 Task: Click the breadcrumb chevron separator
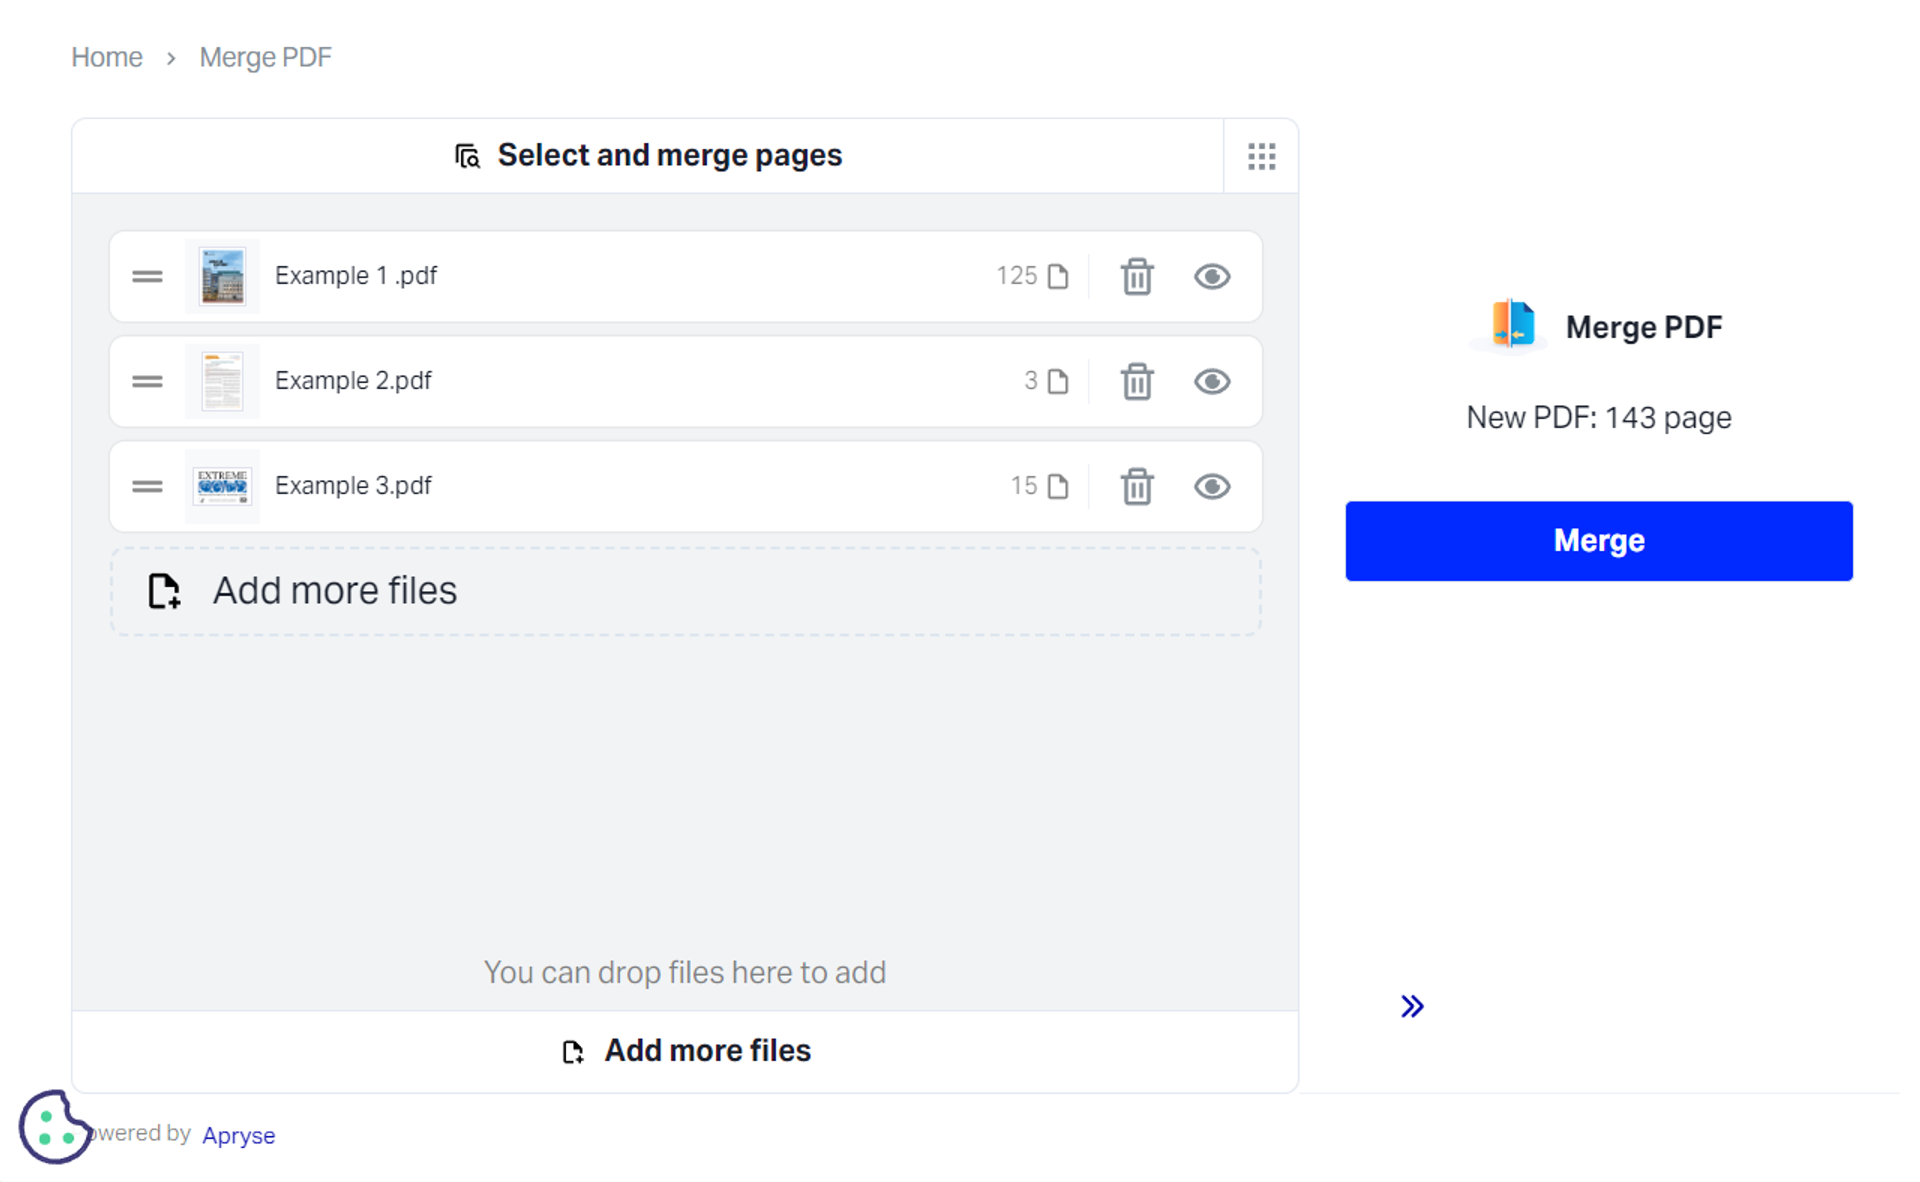(x=171, y=58)
